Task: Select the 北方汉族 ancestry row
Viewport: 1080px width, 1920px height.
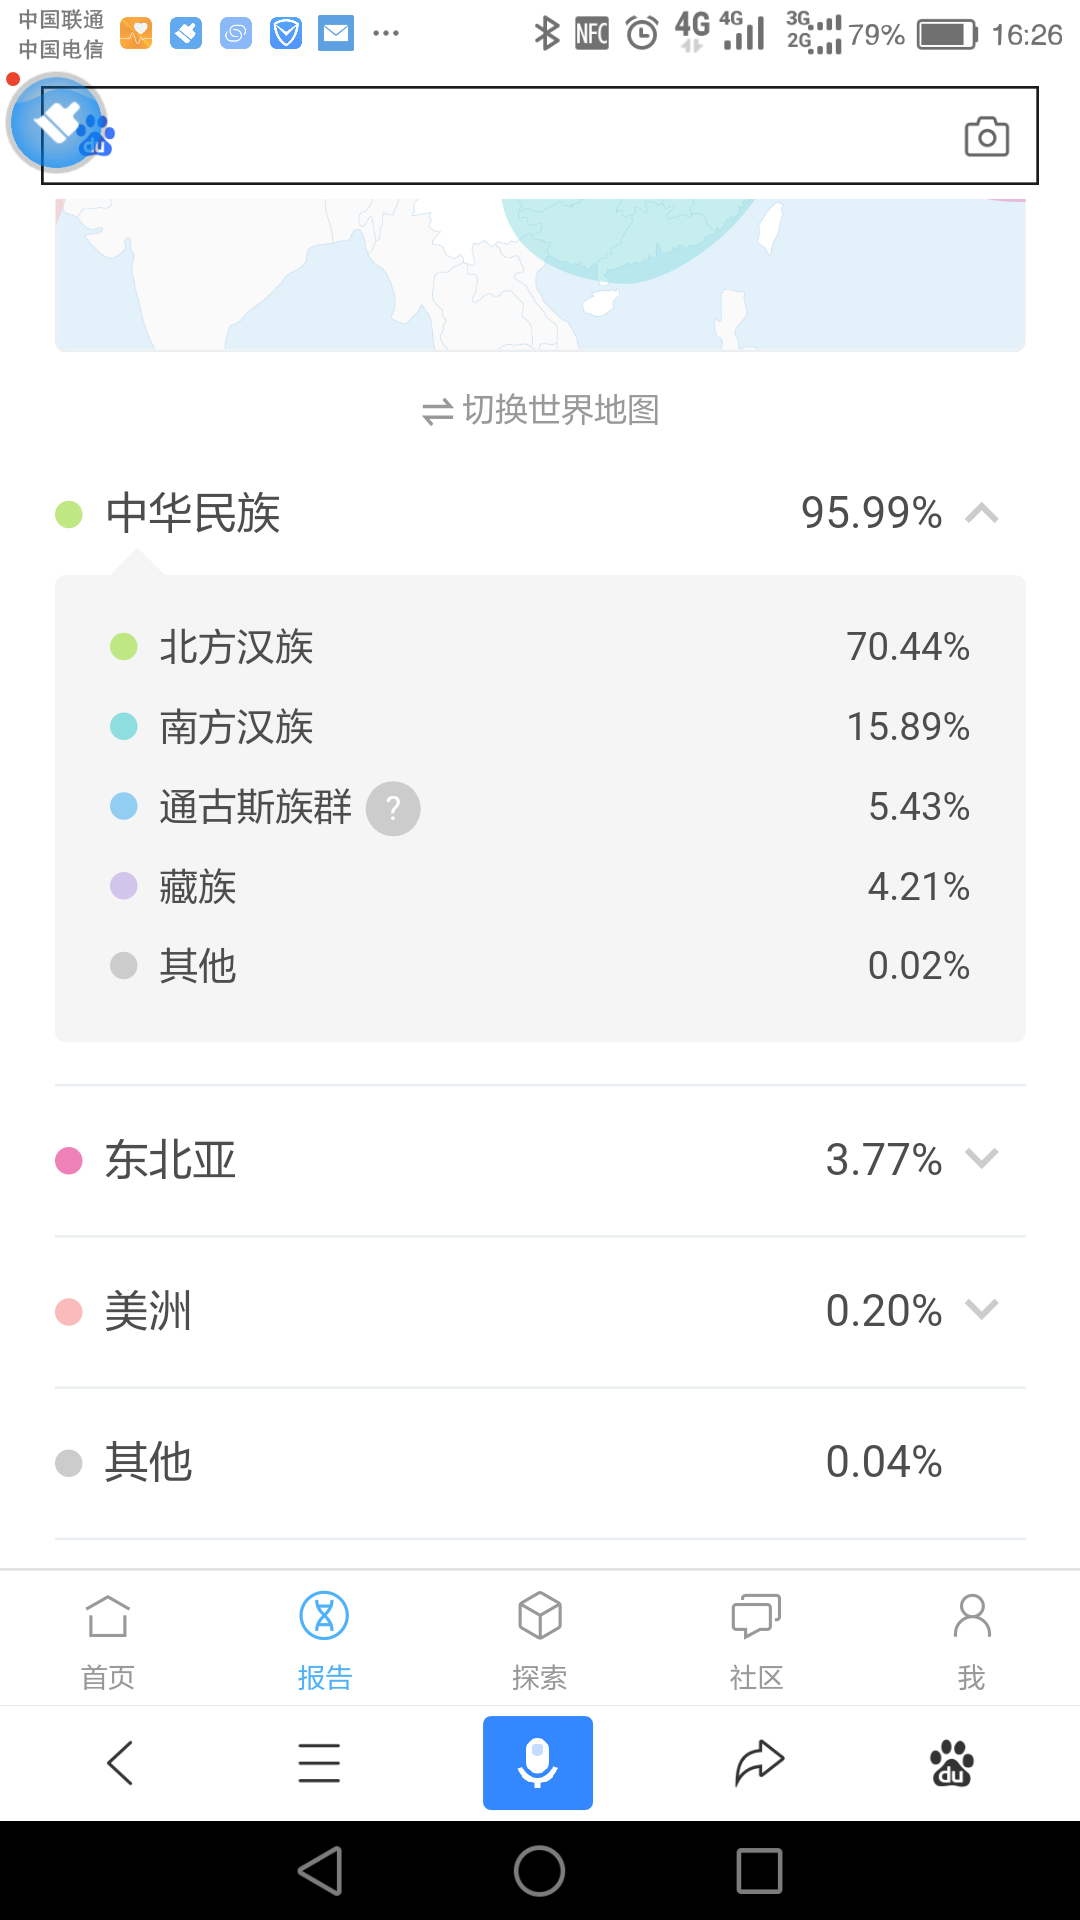Action: 540,647
